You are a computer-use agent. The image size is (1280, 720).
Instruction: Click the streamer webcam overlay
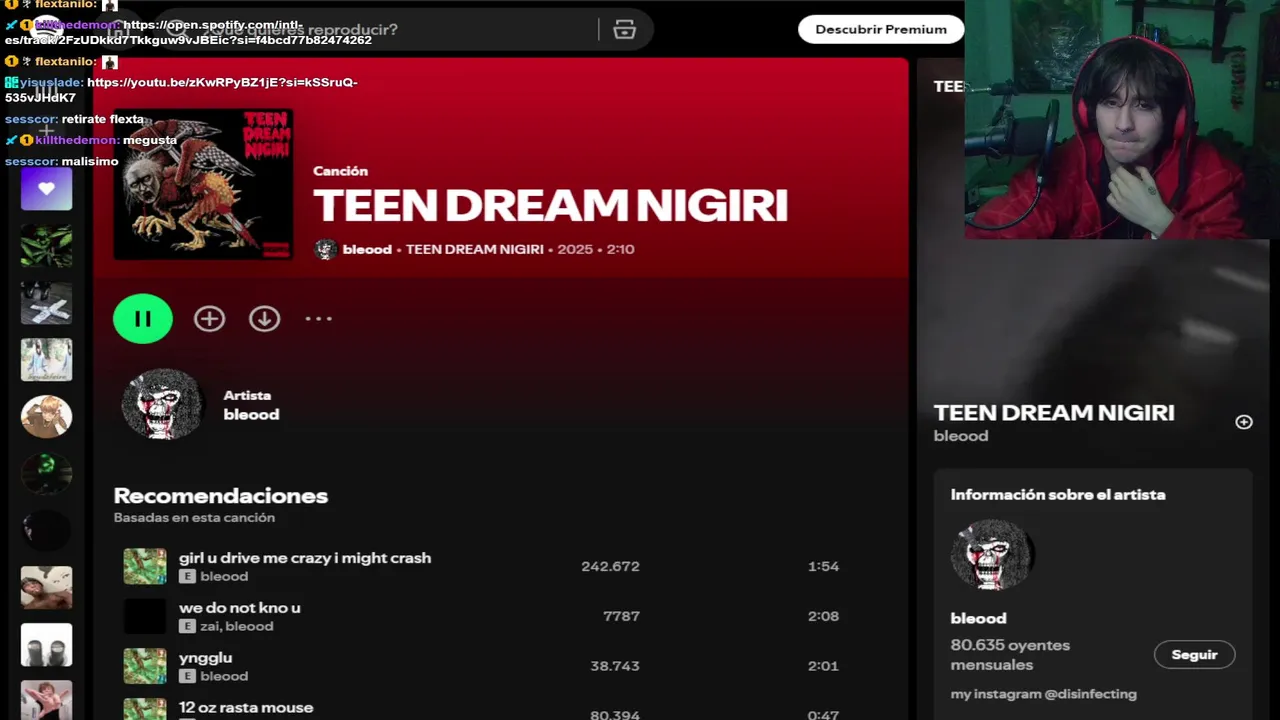coord(1122,119)
